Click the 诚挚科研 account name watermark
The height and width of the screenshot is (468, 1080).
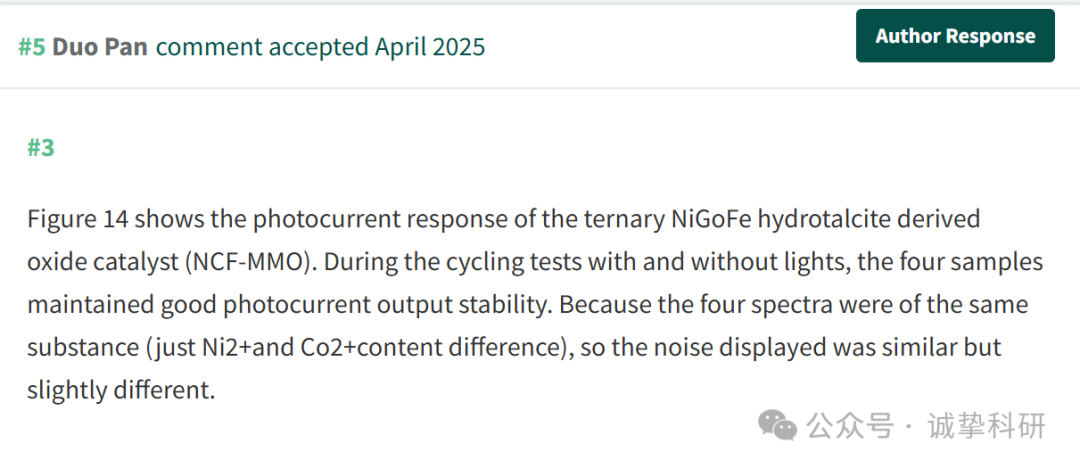(986, 426)
